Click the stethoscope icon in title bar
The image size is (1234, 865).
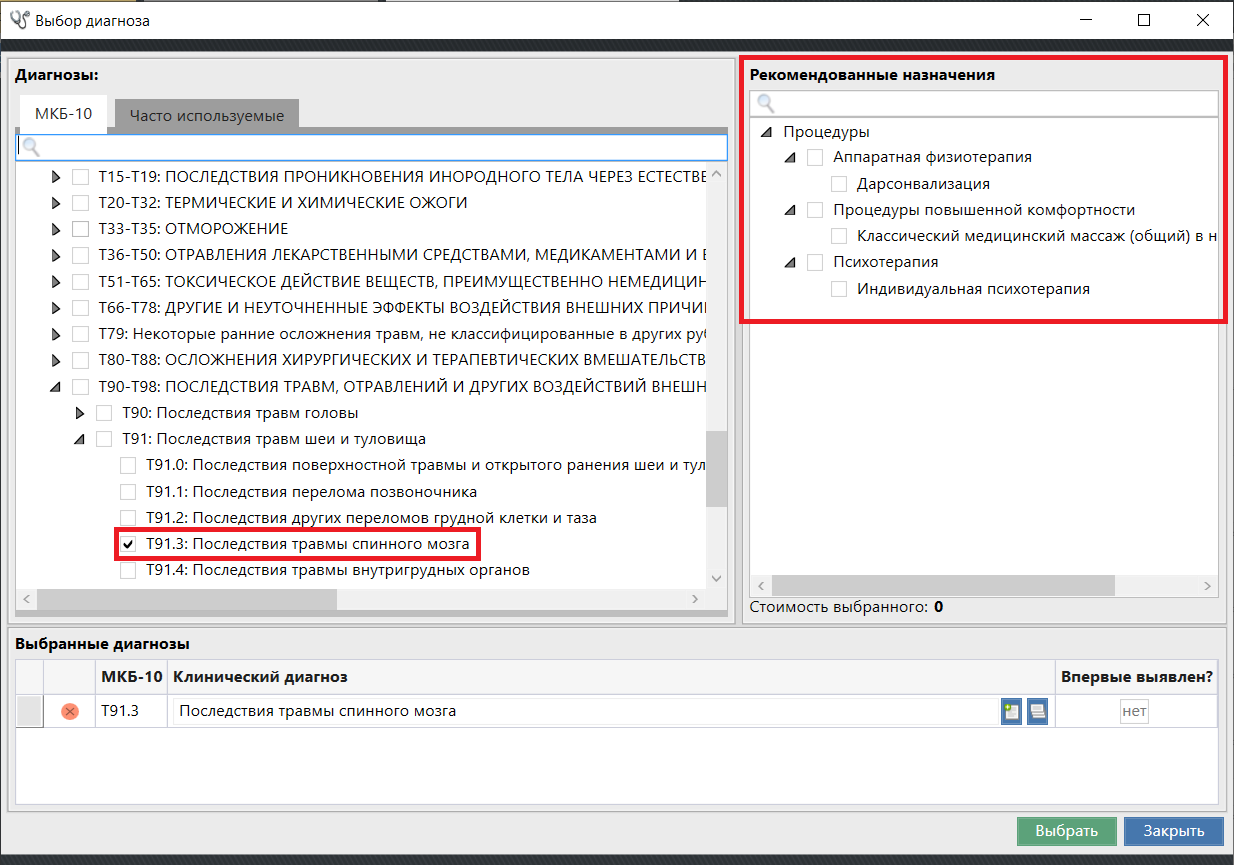coord(19,20)
